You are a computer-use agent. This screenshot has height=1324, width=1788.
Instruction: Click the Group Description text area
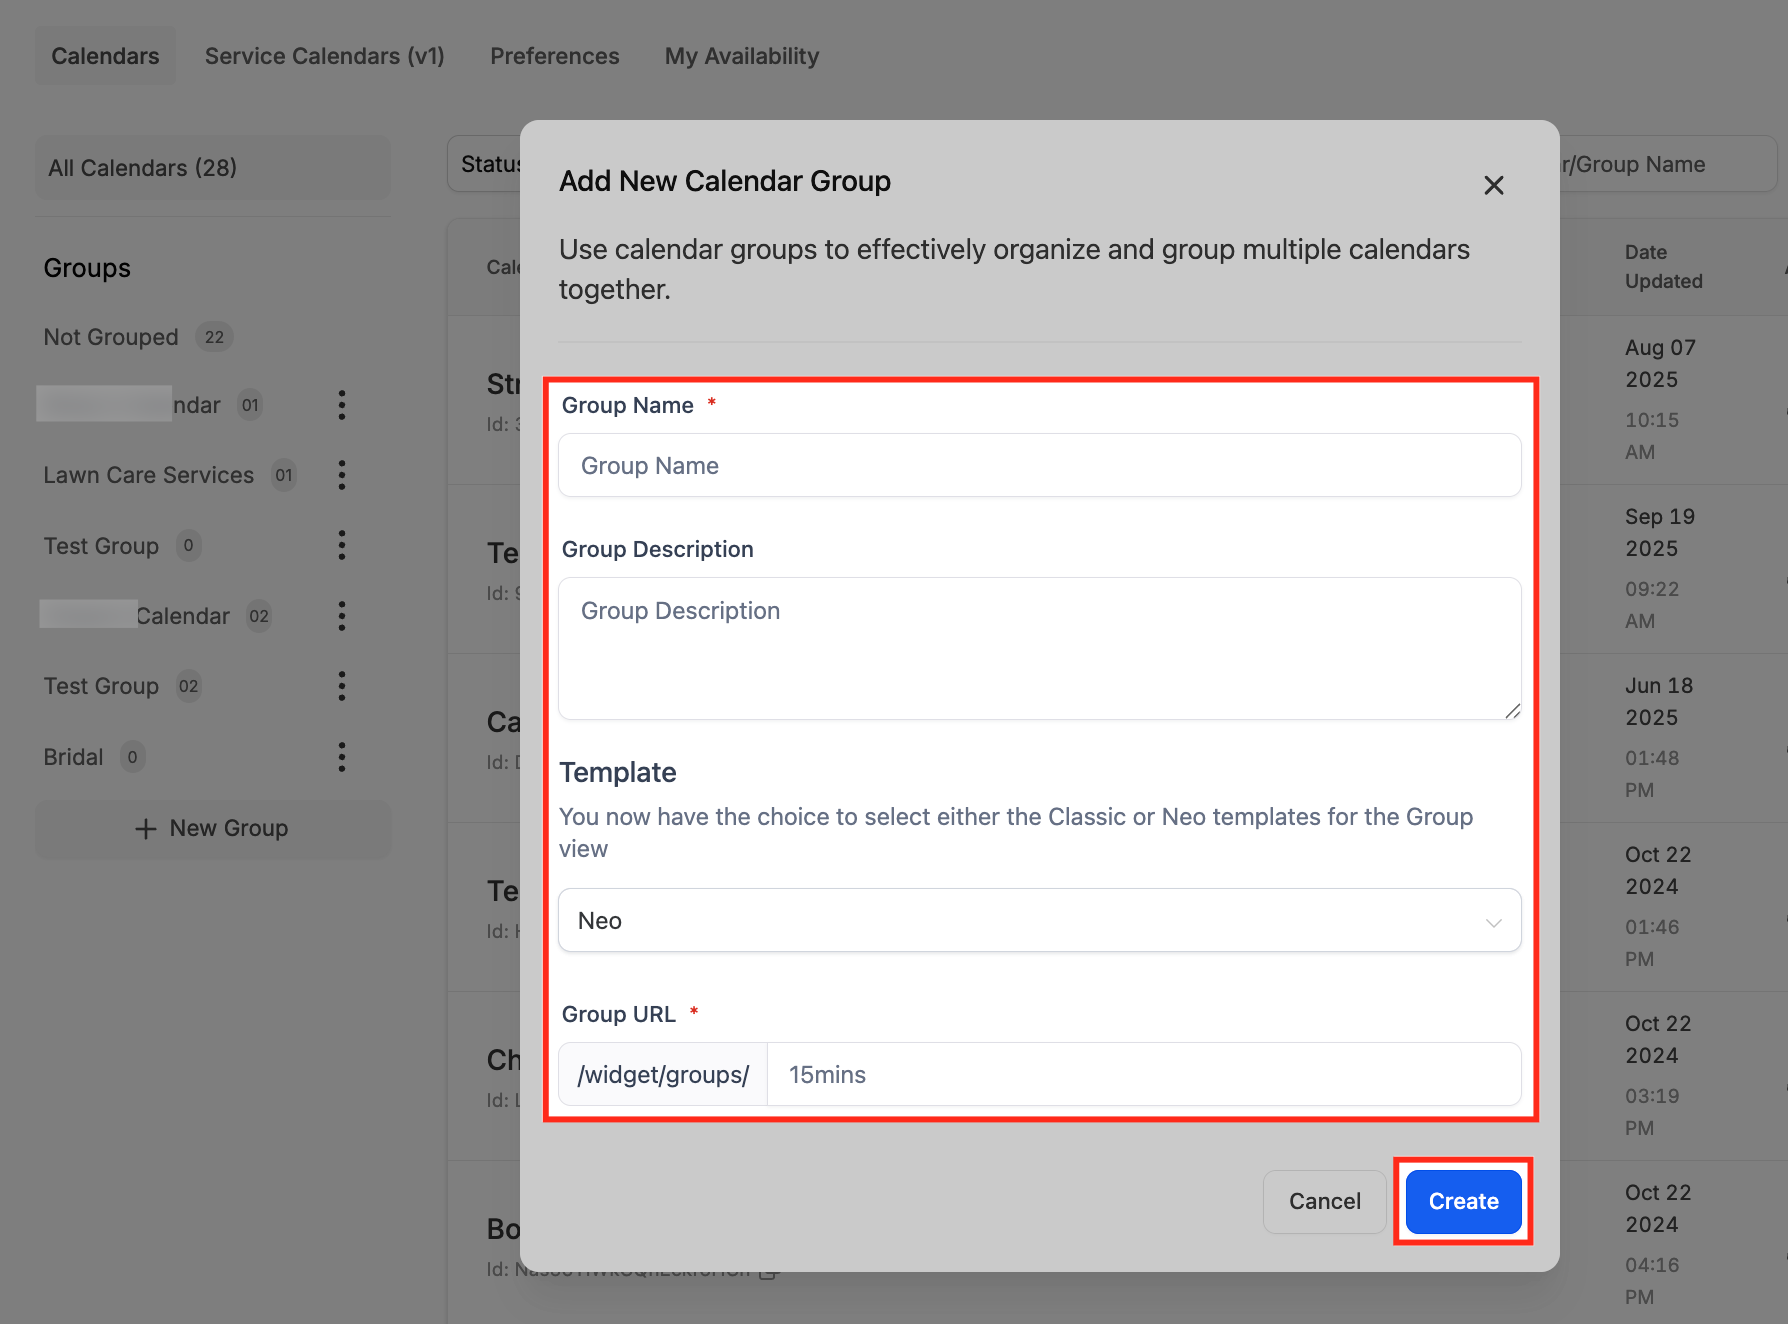coord(1040,648)
